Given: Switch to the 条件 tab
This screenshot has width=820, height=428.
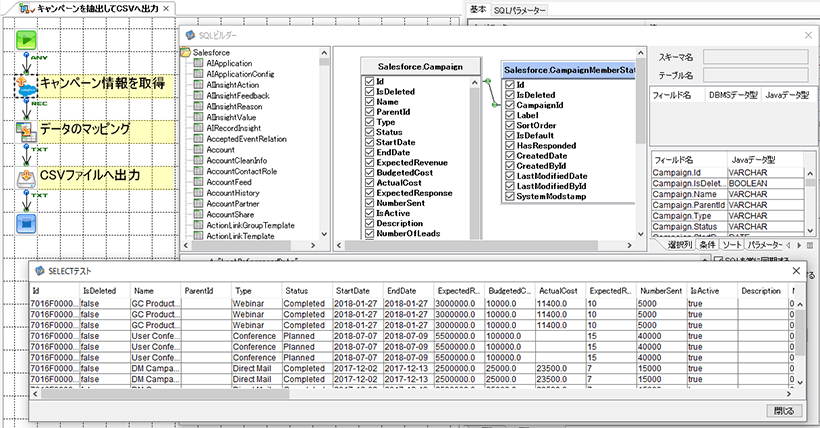Looking at the screenshot, I should (x=708, y=245).
